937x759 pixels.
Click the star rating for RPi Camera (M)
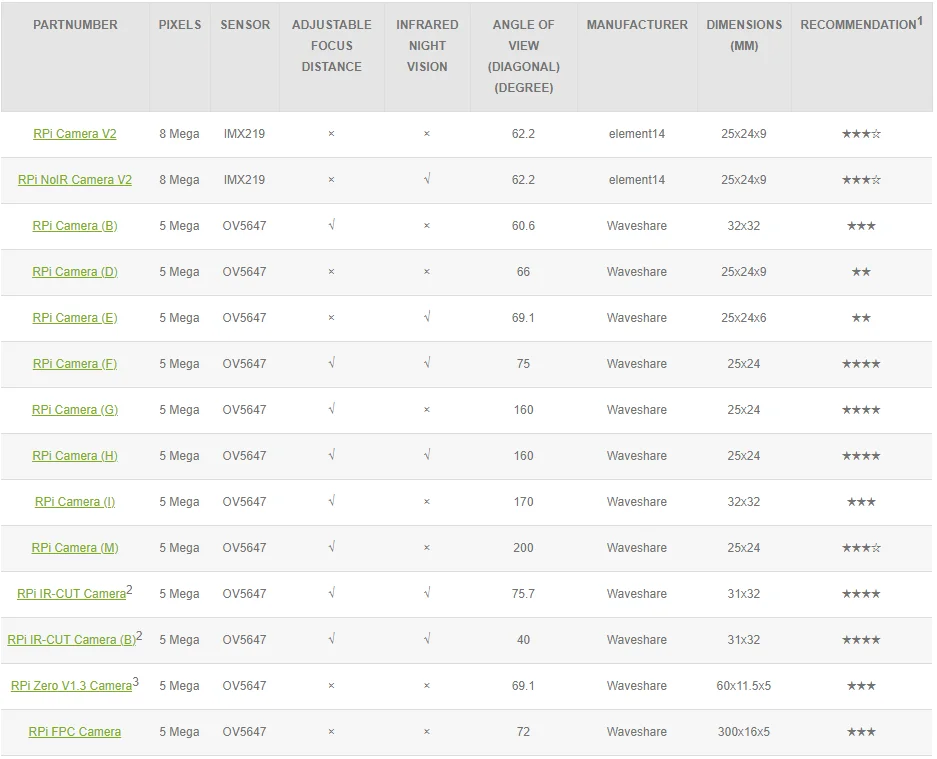pos(861,548)
